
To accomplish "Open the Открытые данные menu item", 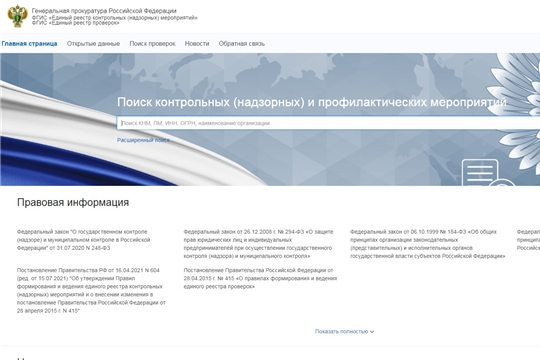I will click(x=93, y=44).
